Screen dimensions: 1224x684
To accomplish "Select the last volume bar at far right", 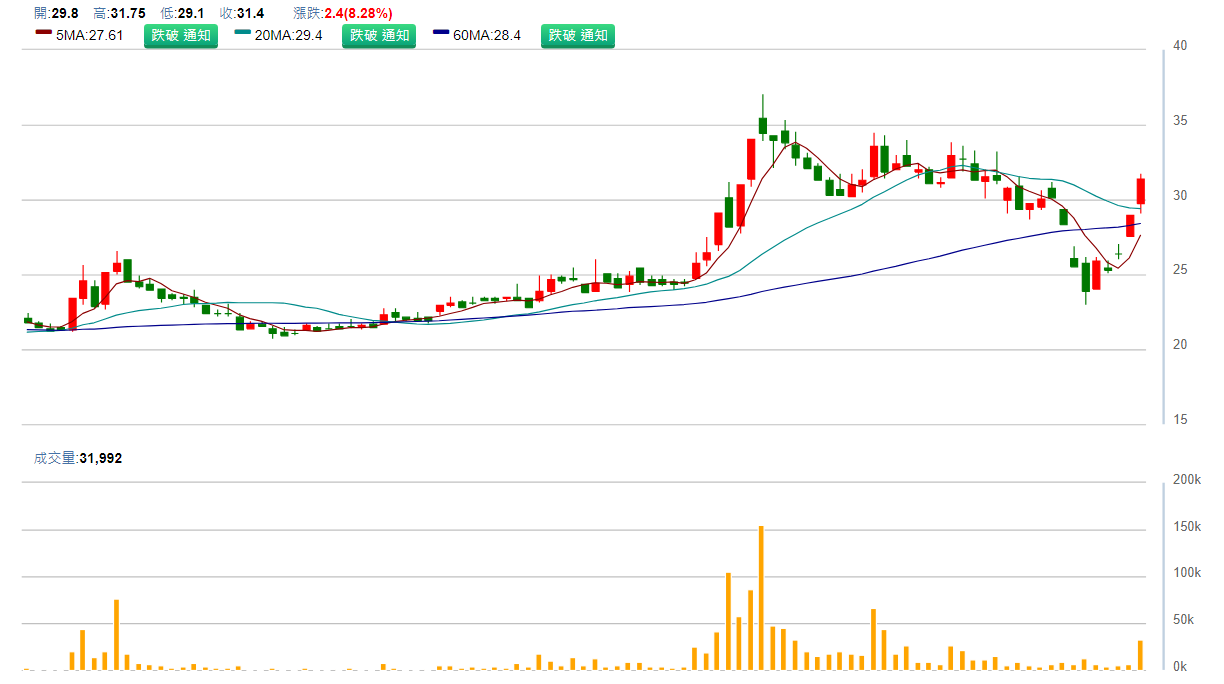I will [x=1140, y=655].
